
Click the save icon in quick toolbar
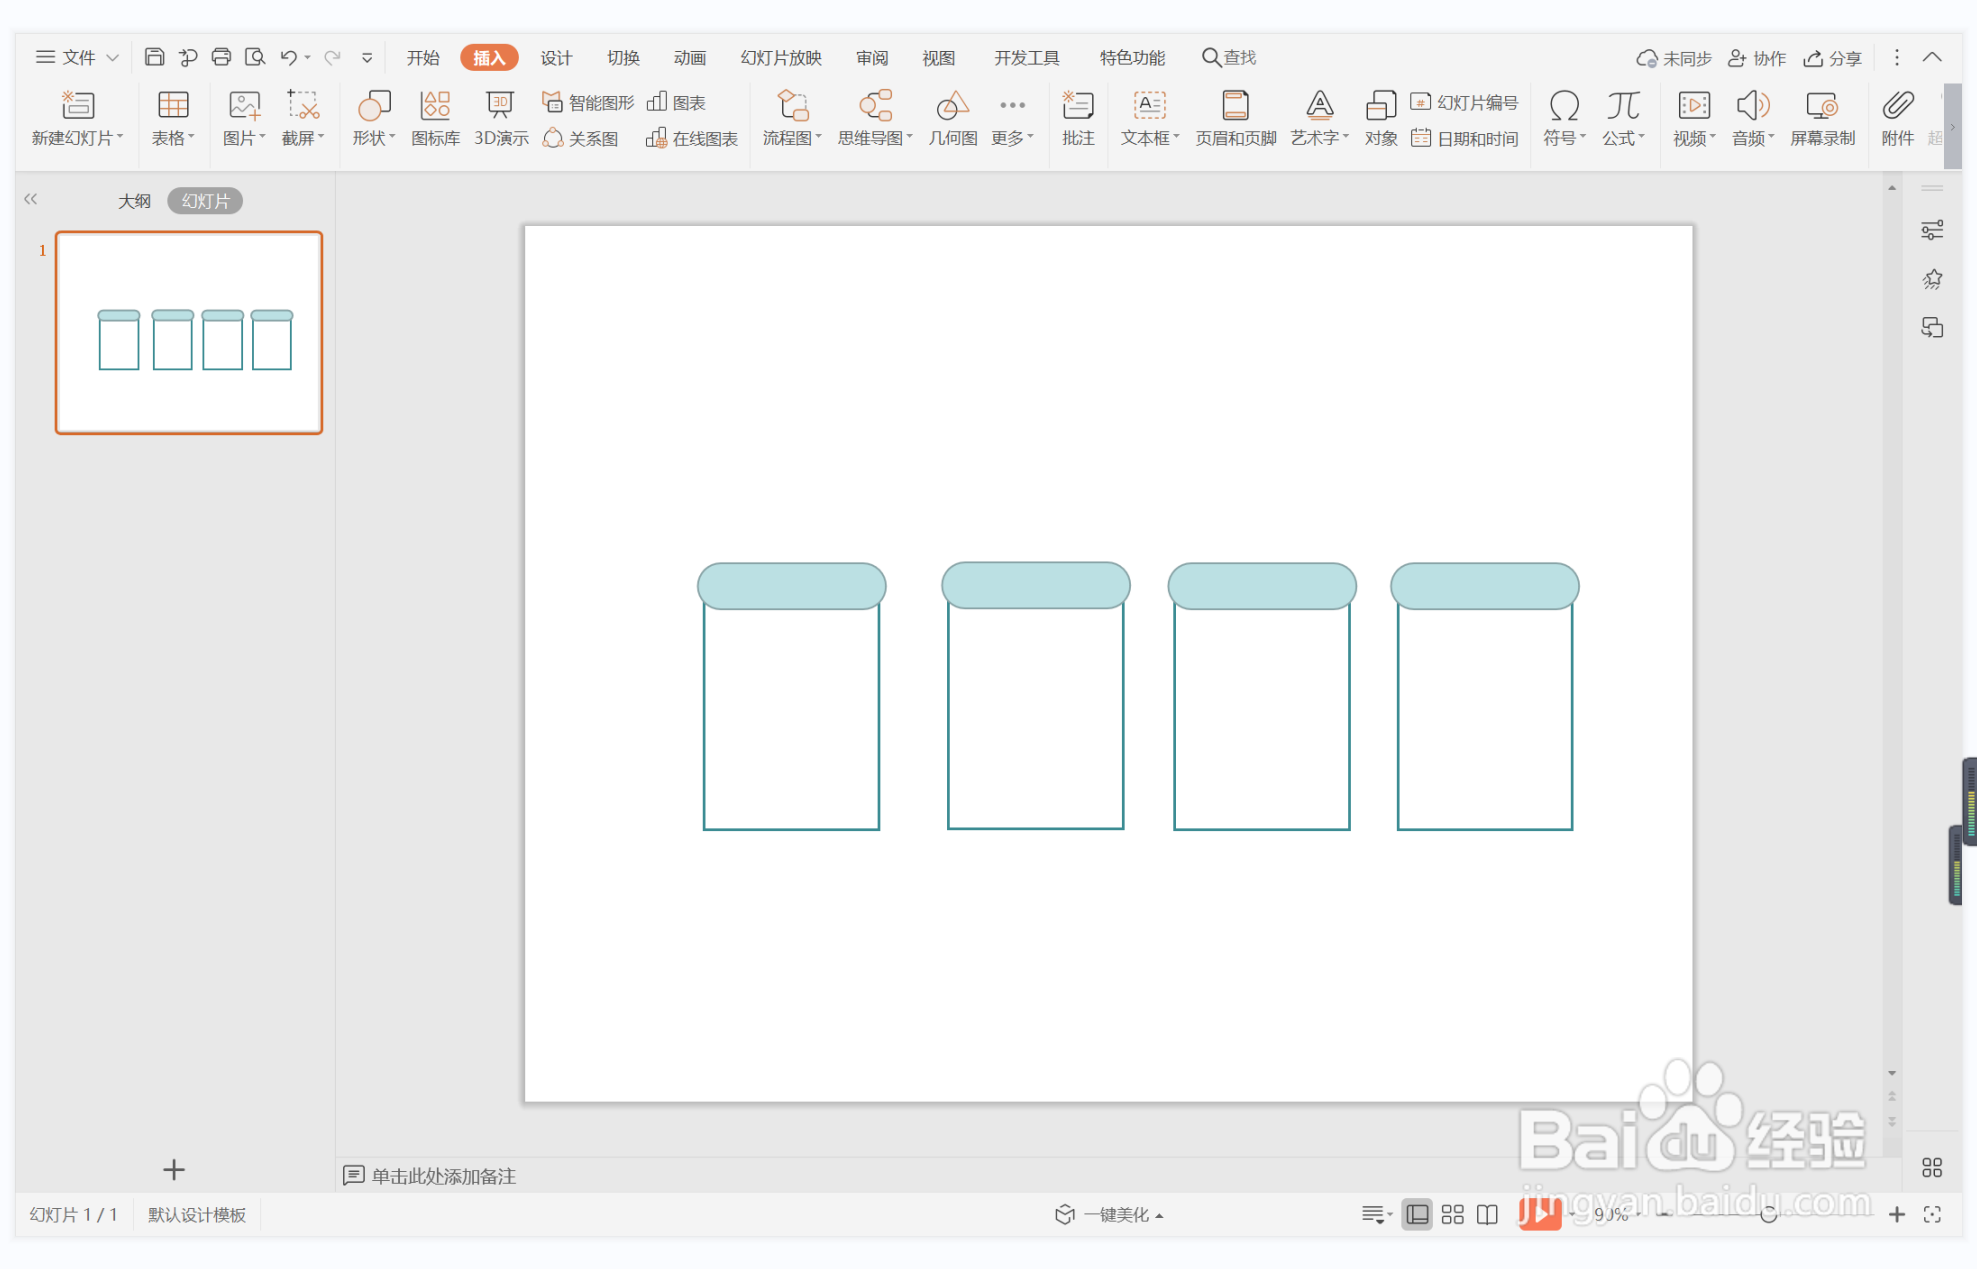(154, 57)
